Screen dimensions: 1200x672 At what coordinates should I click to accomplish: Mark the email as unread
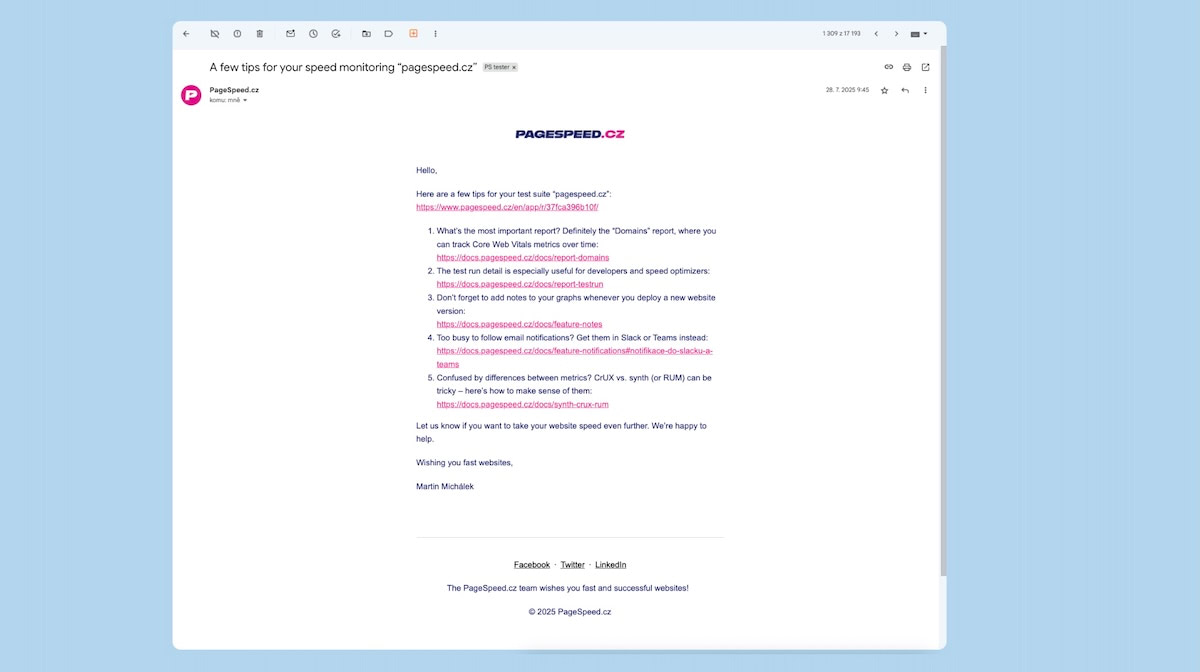click(x=290, y=34)
